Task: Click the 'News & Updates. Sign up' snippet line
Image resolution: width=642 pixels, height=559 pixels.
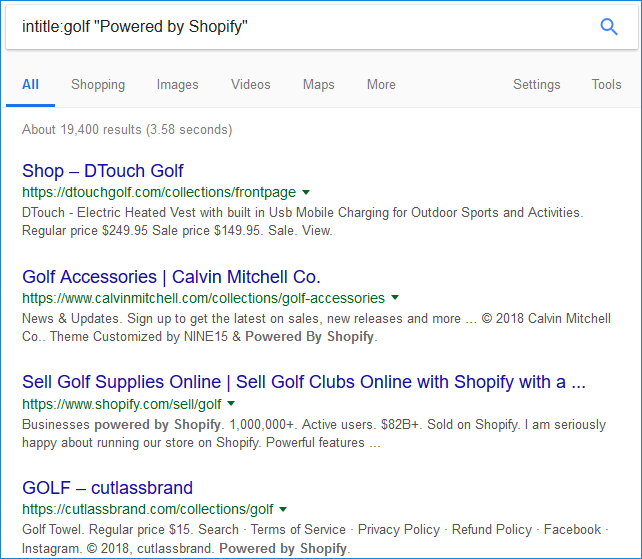Action: point(316,319)
